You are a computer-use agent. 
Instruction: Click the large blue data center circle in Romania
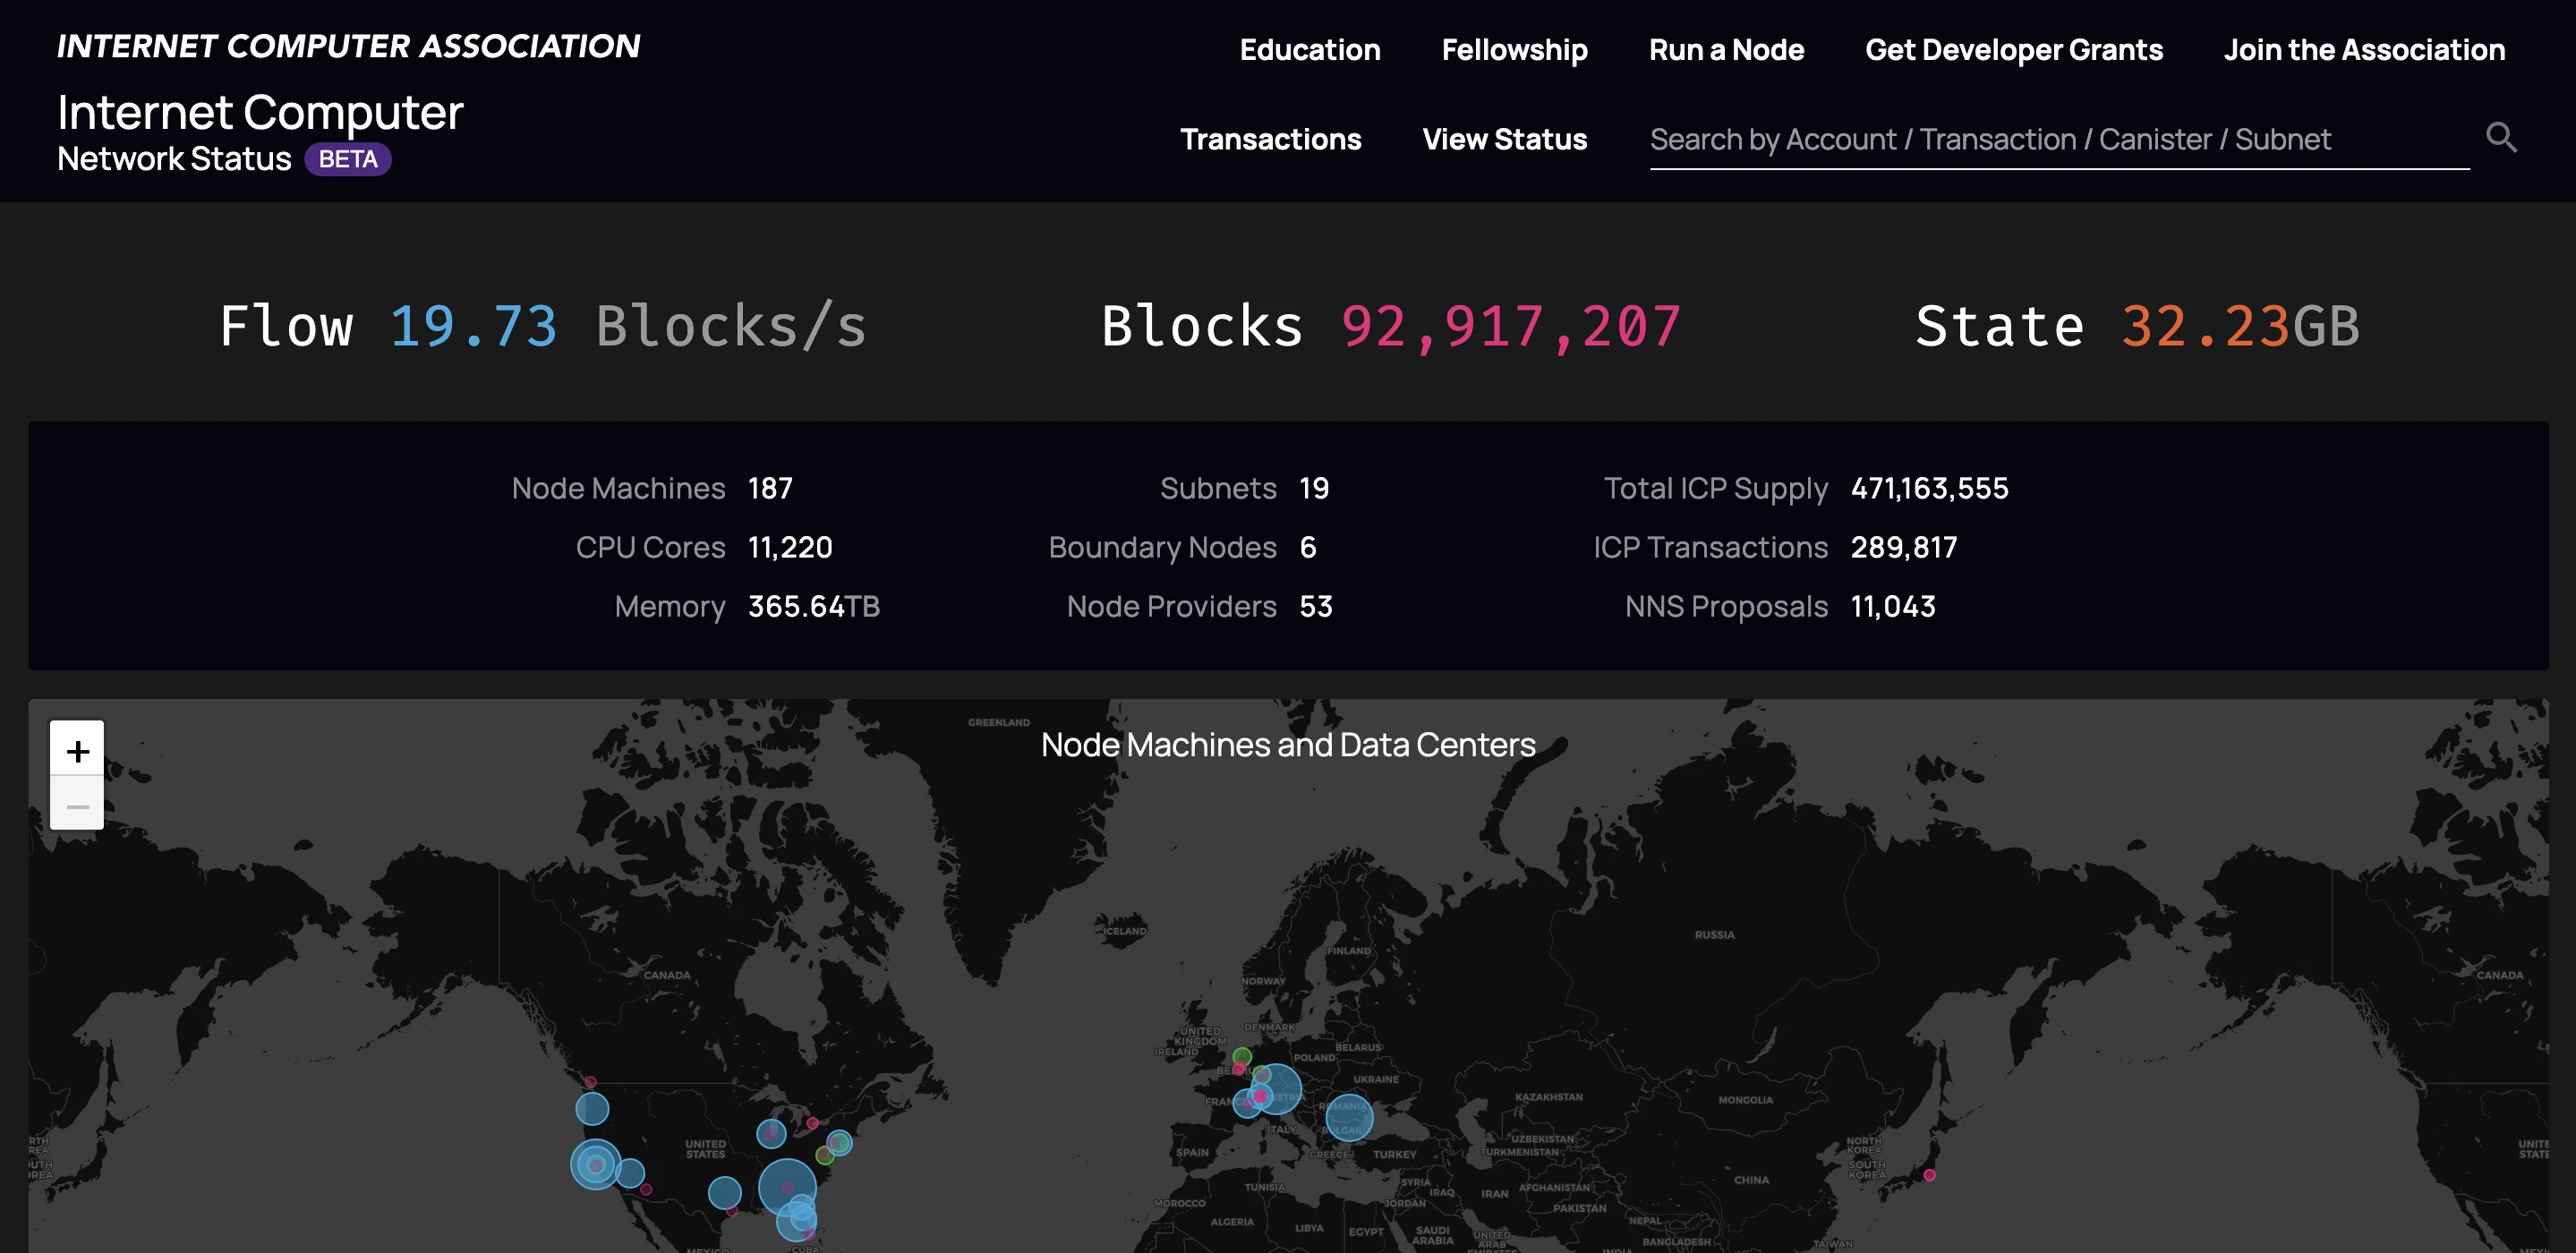(1348, 1117)
